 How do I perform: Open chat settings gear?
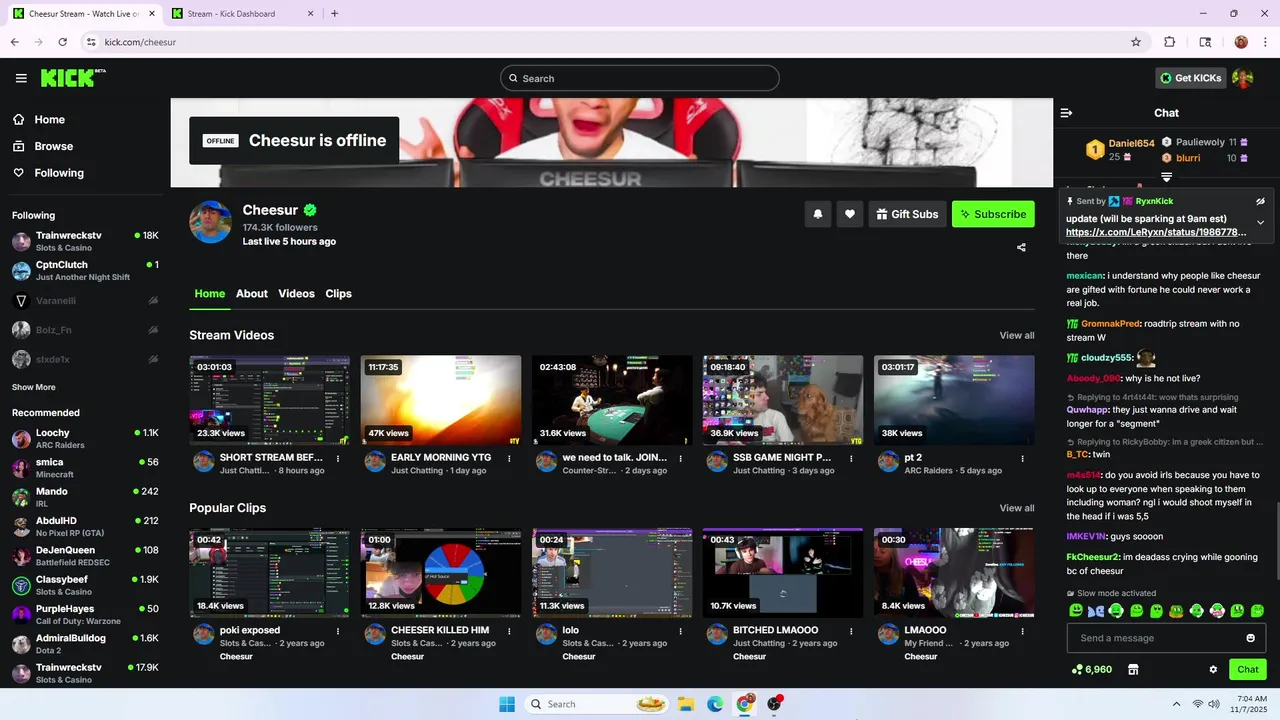click(x=1213, y=669)
